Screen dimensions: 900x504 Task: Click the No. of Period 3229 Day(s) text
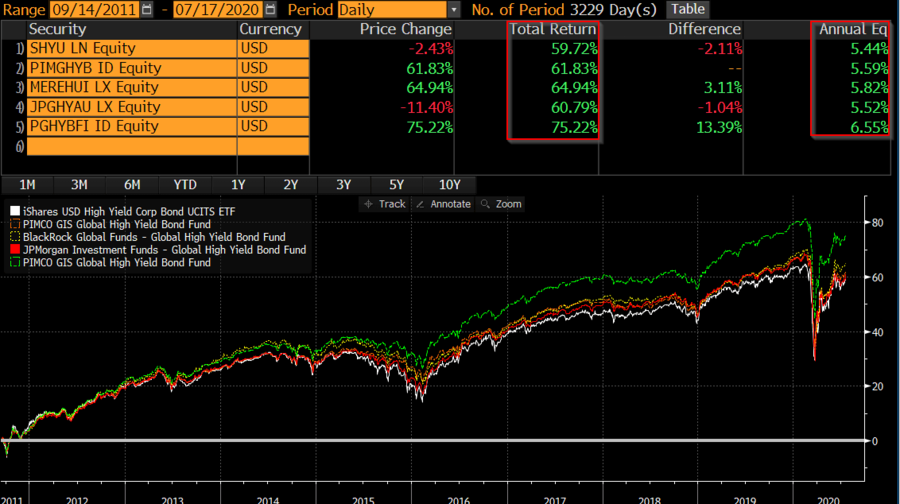coord(564,10)
